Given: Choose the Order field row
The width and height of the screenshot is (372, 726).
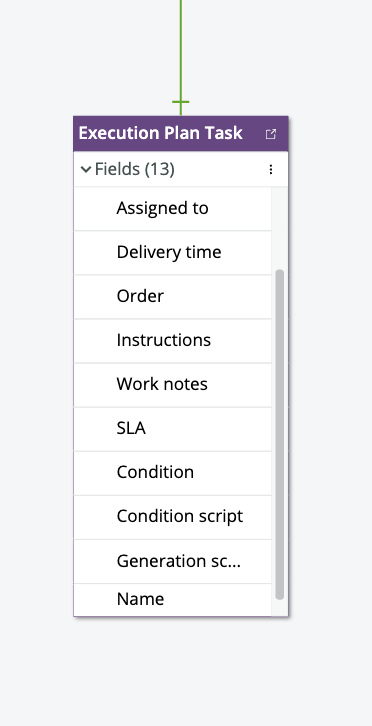Looking at the screenshot, I should (x=172, y=296).
